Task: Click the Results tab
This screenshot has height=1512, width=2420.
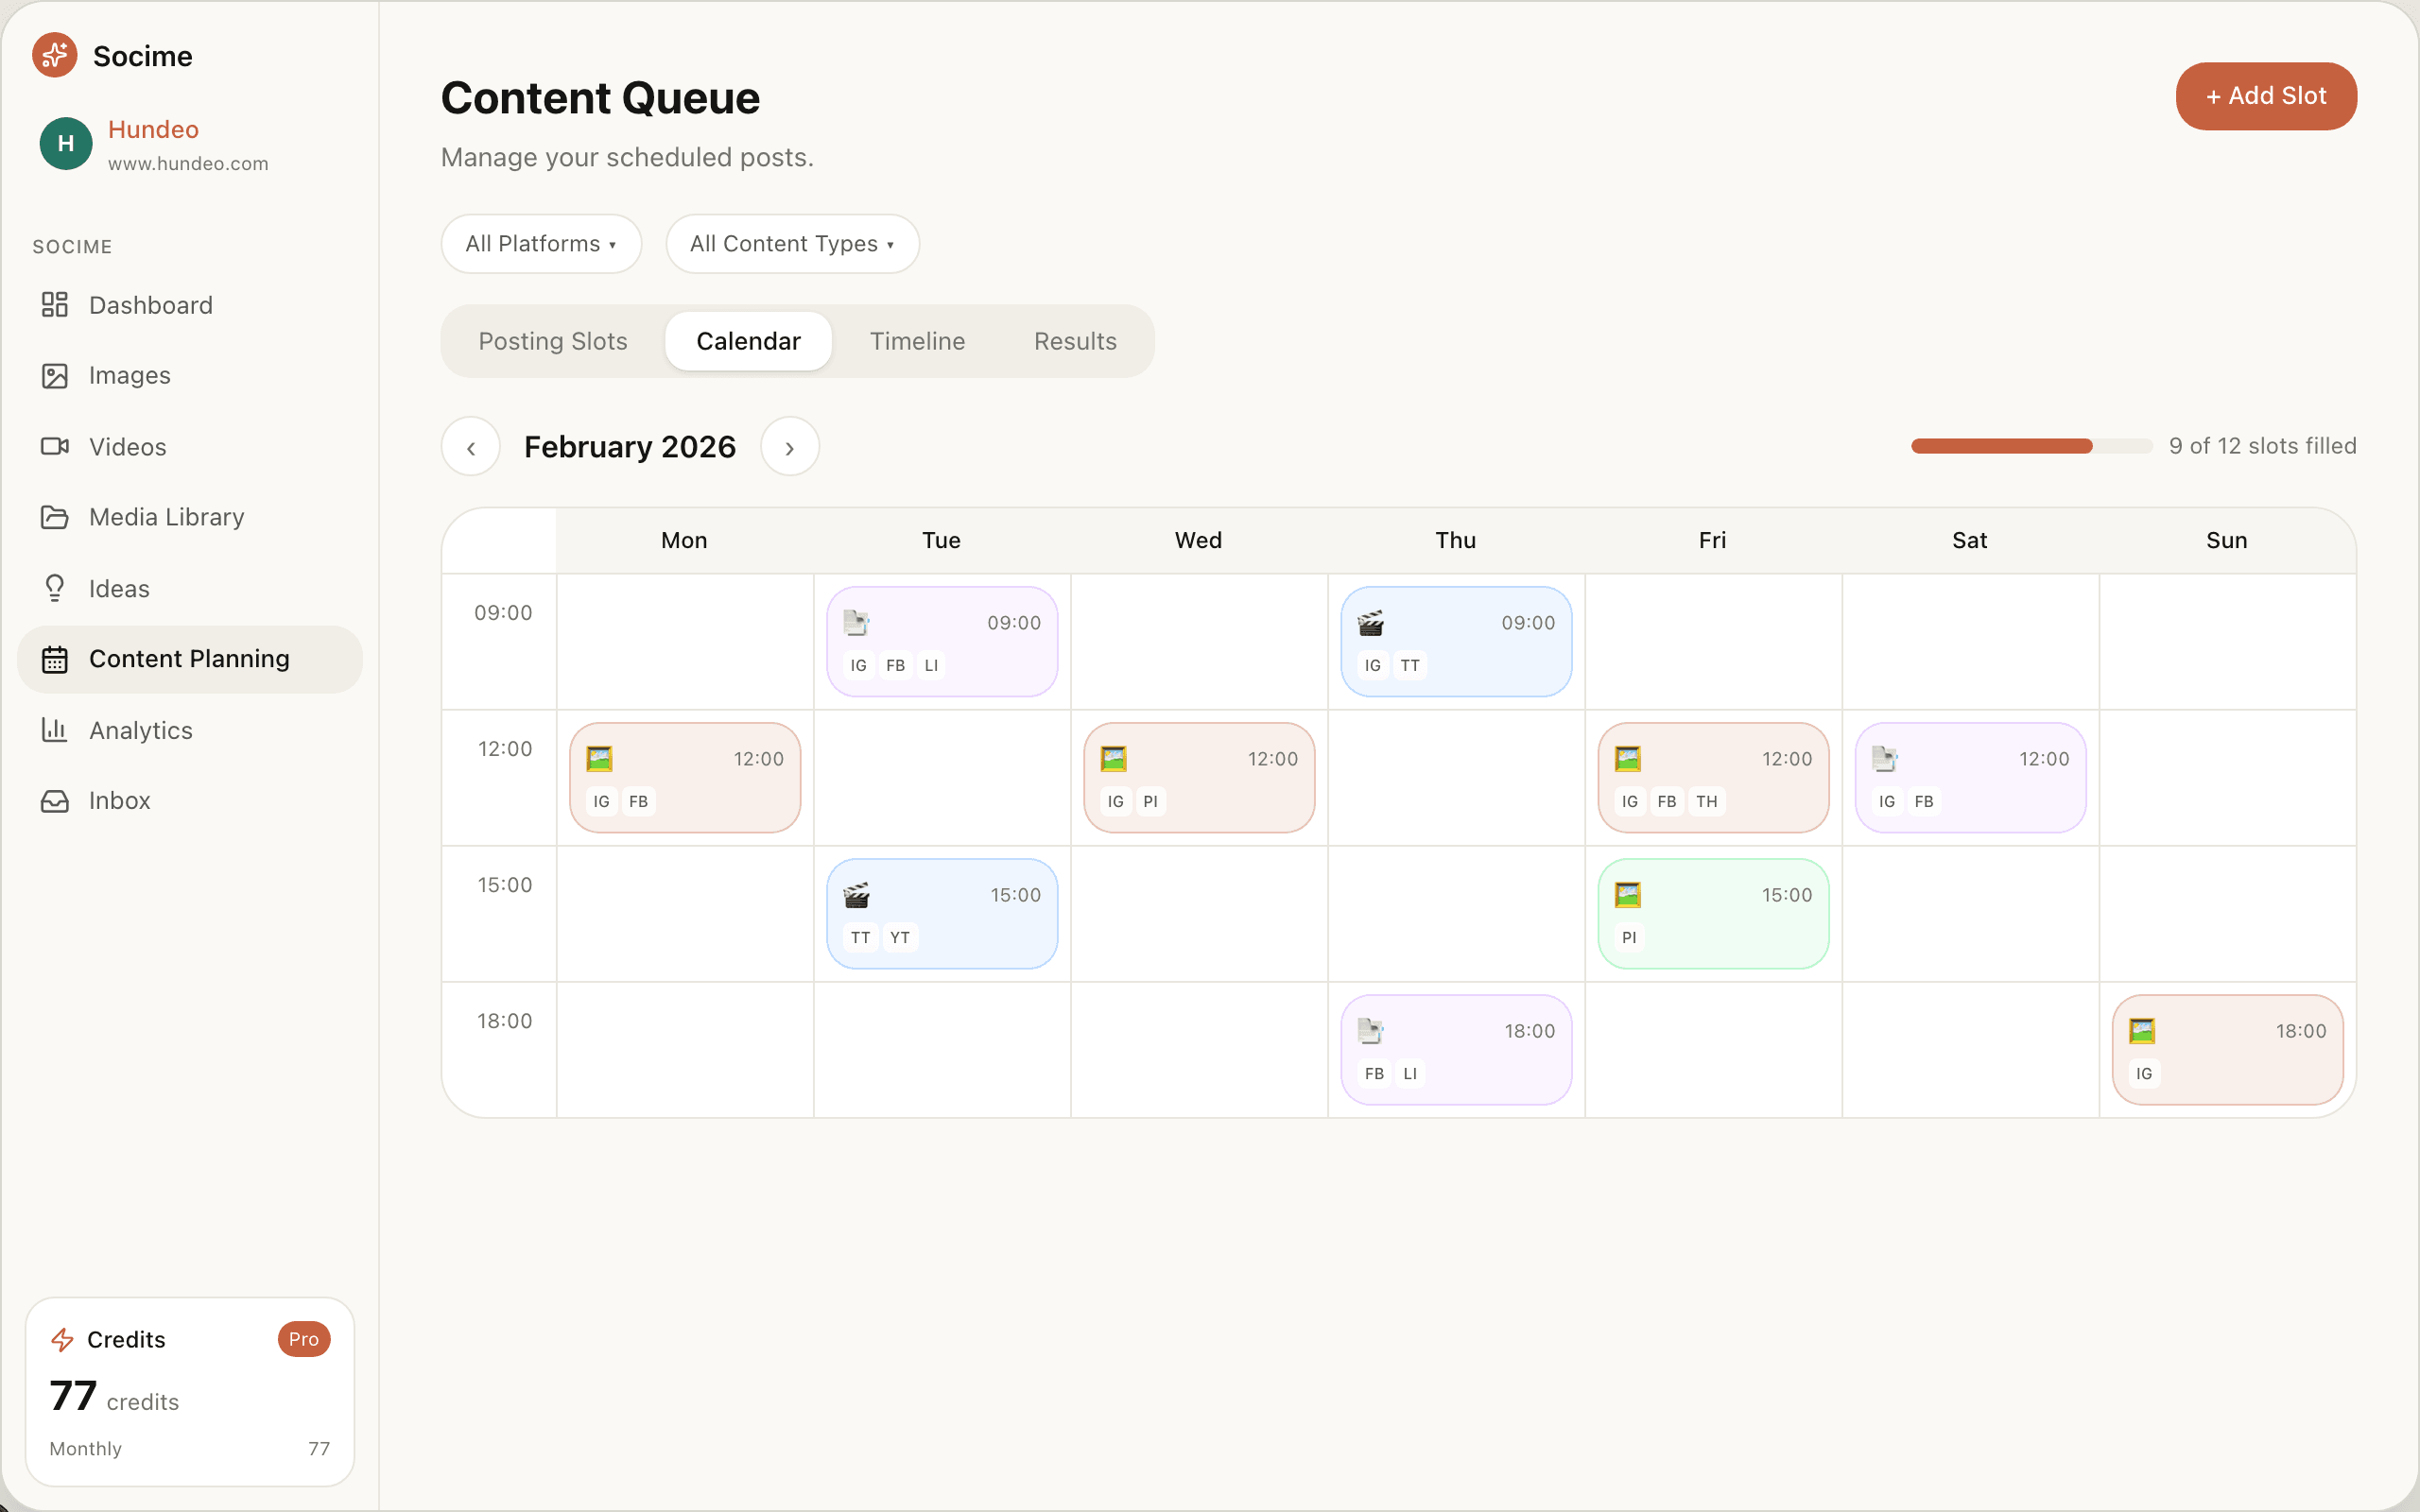Action: pos(1074,341)
